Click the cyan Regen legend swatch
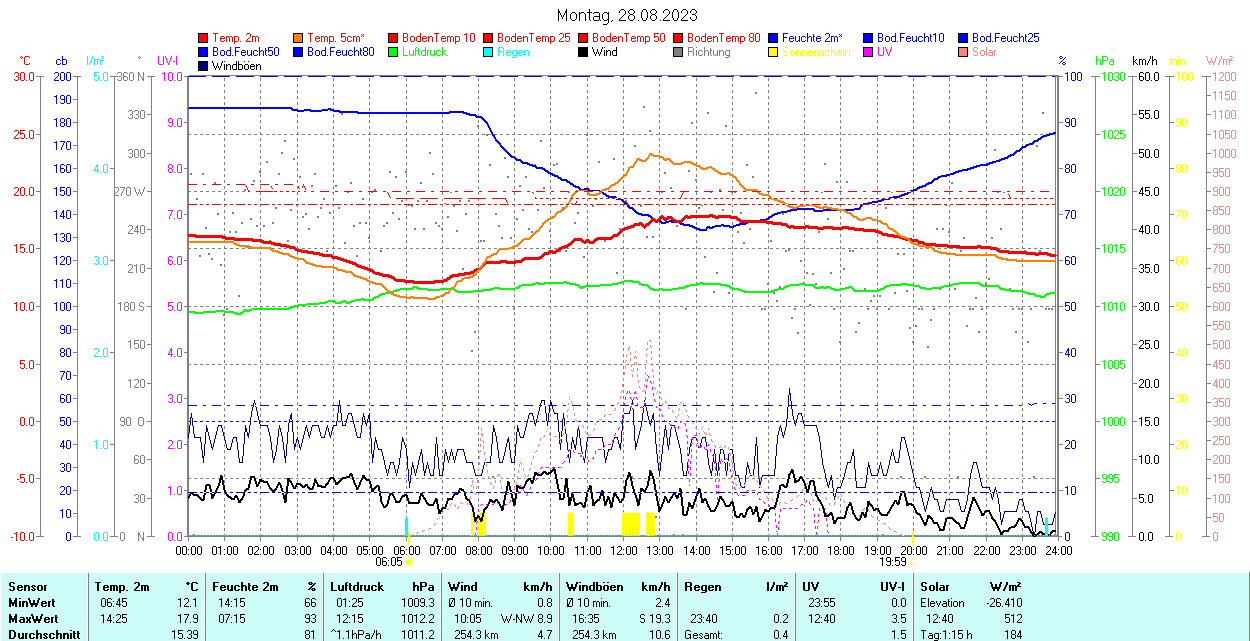 pyautogui.click(x=489, y=52)
